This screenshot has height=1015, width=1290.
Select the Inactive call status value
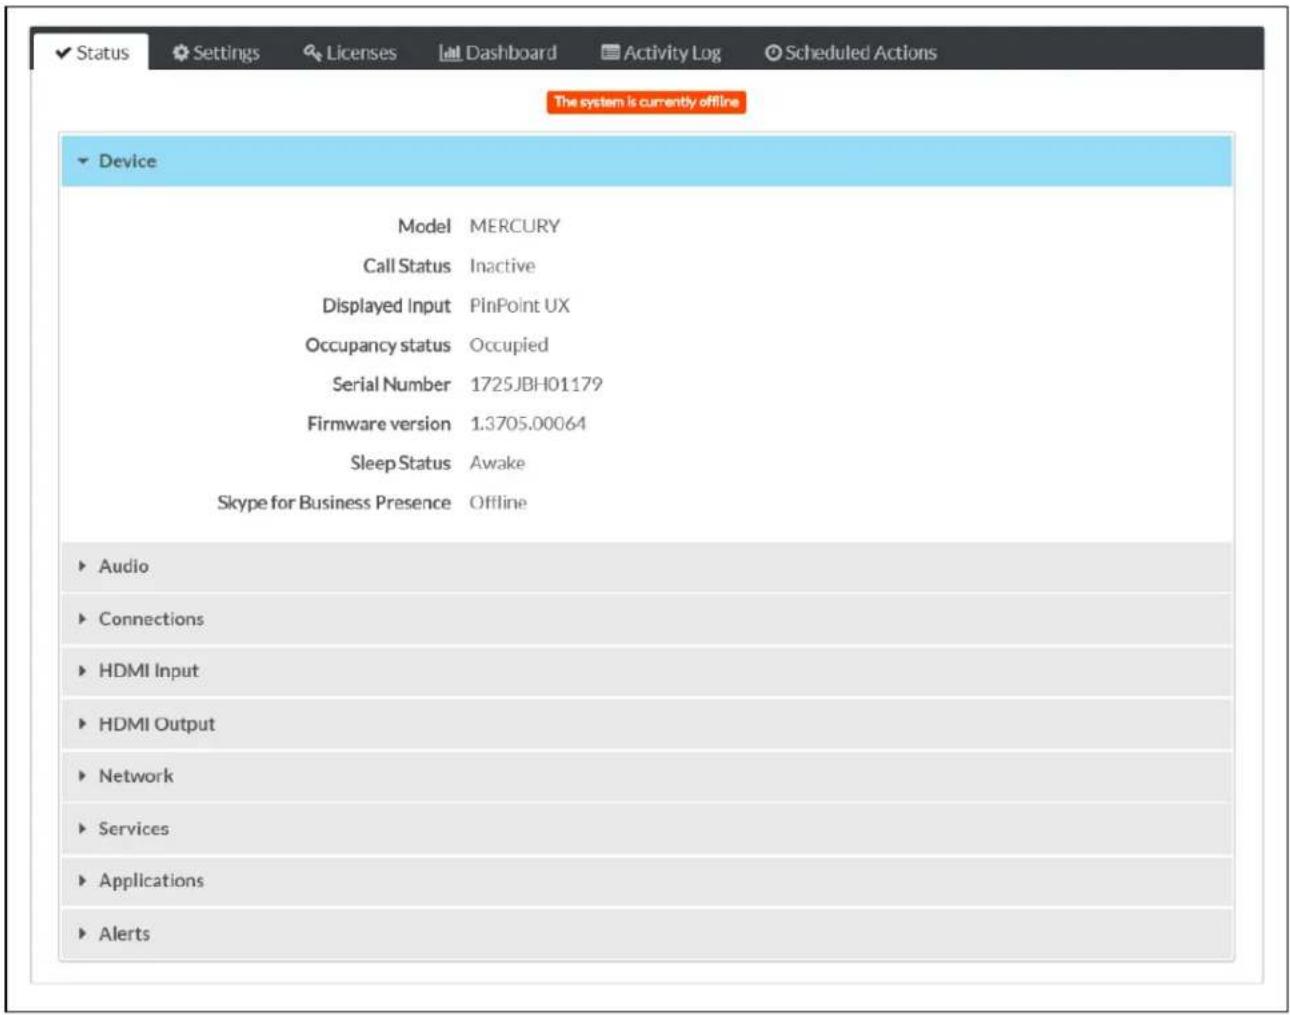point(502,266)
